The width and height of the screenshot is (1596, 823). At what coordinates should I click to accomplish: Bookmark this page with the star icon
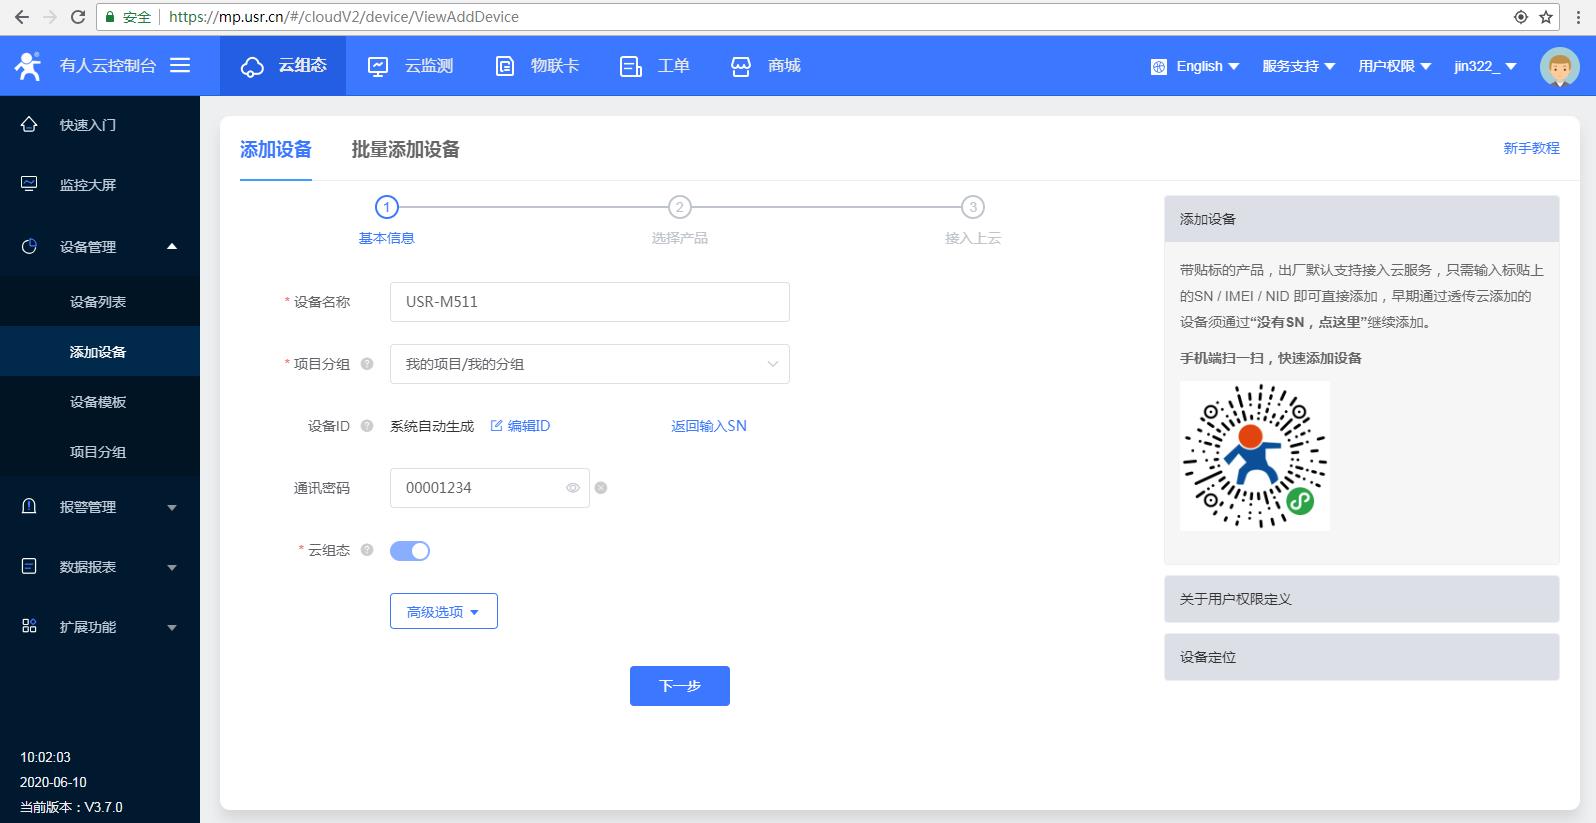click(1546, 17)
